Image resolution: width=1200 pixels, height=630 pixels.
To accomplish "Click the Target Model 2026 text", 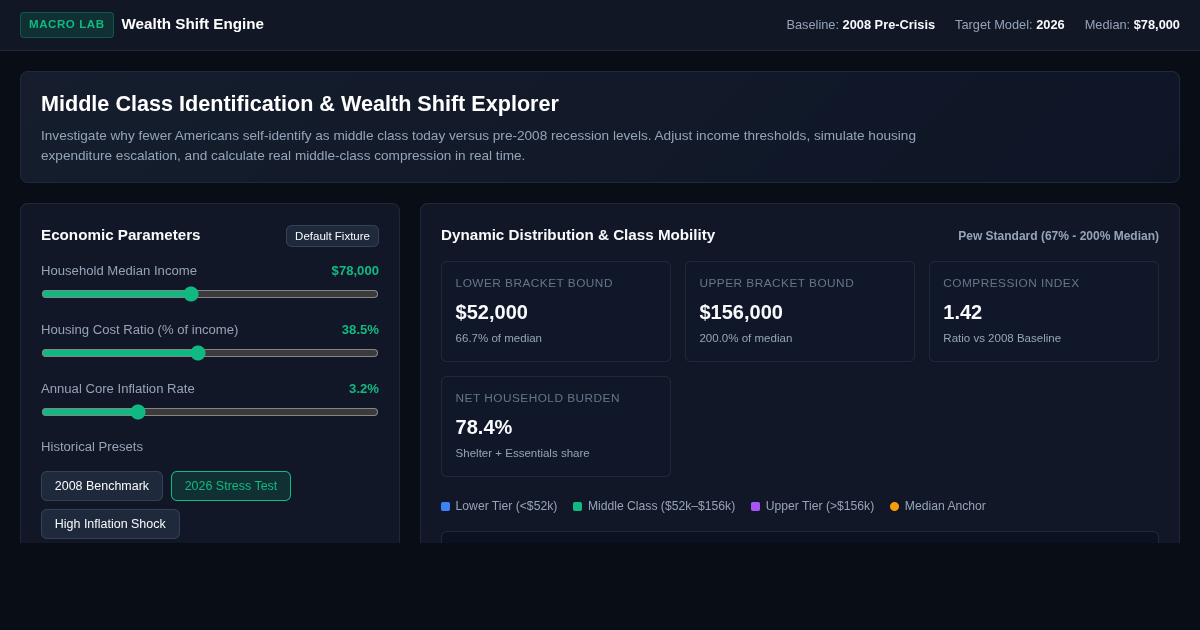I will (x=1010, y=25).
